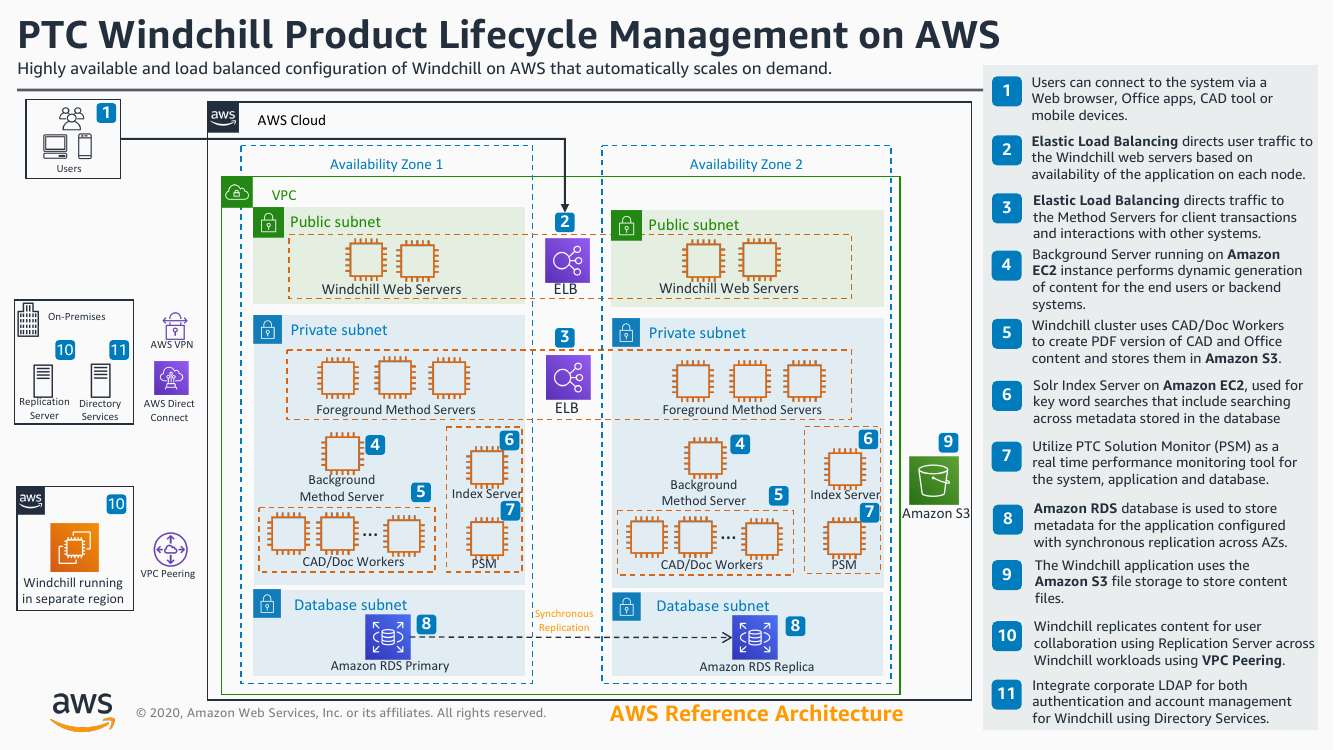
Task: Click Zone 2 database subnet lock icon
Action: [626, 606]
